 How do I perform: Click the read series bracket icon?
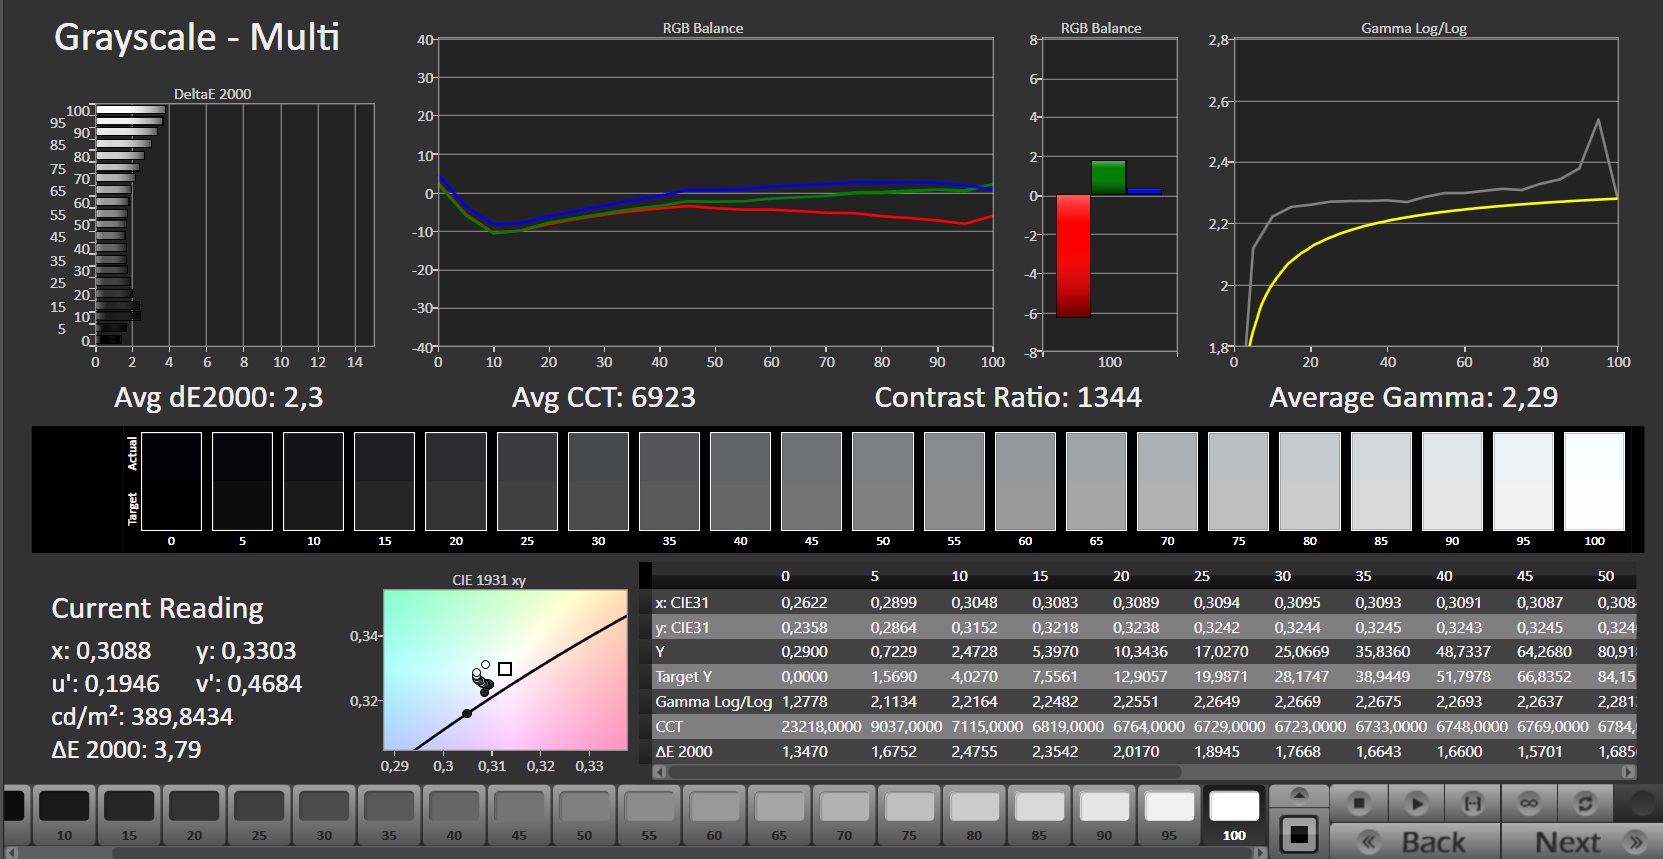(x=1472, y=803)
